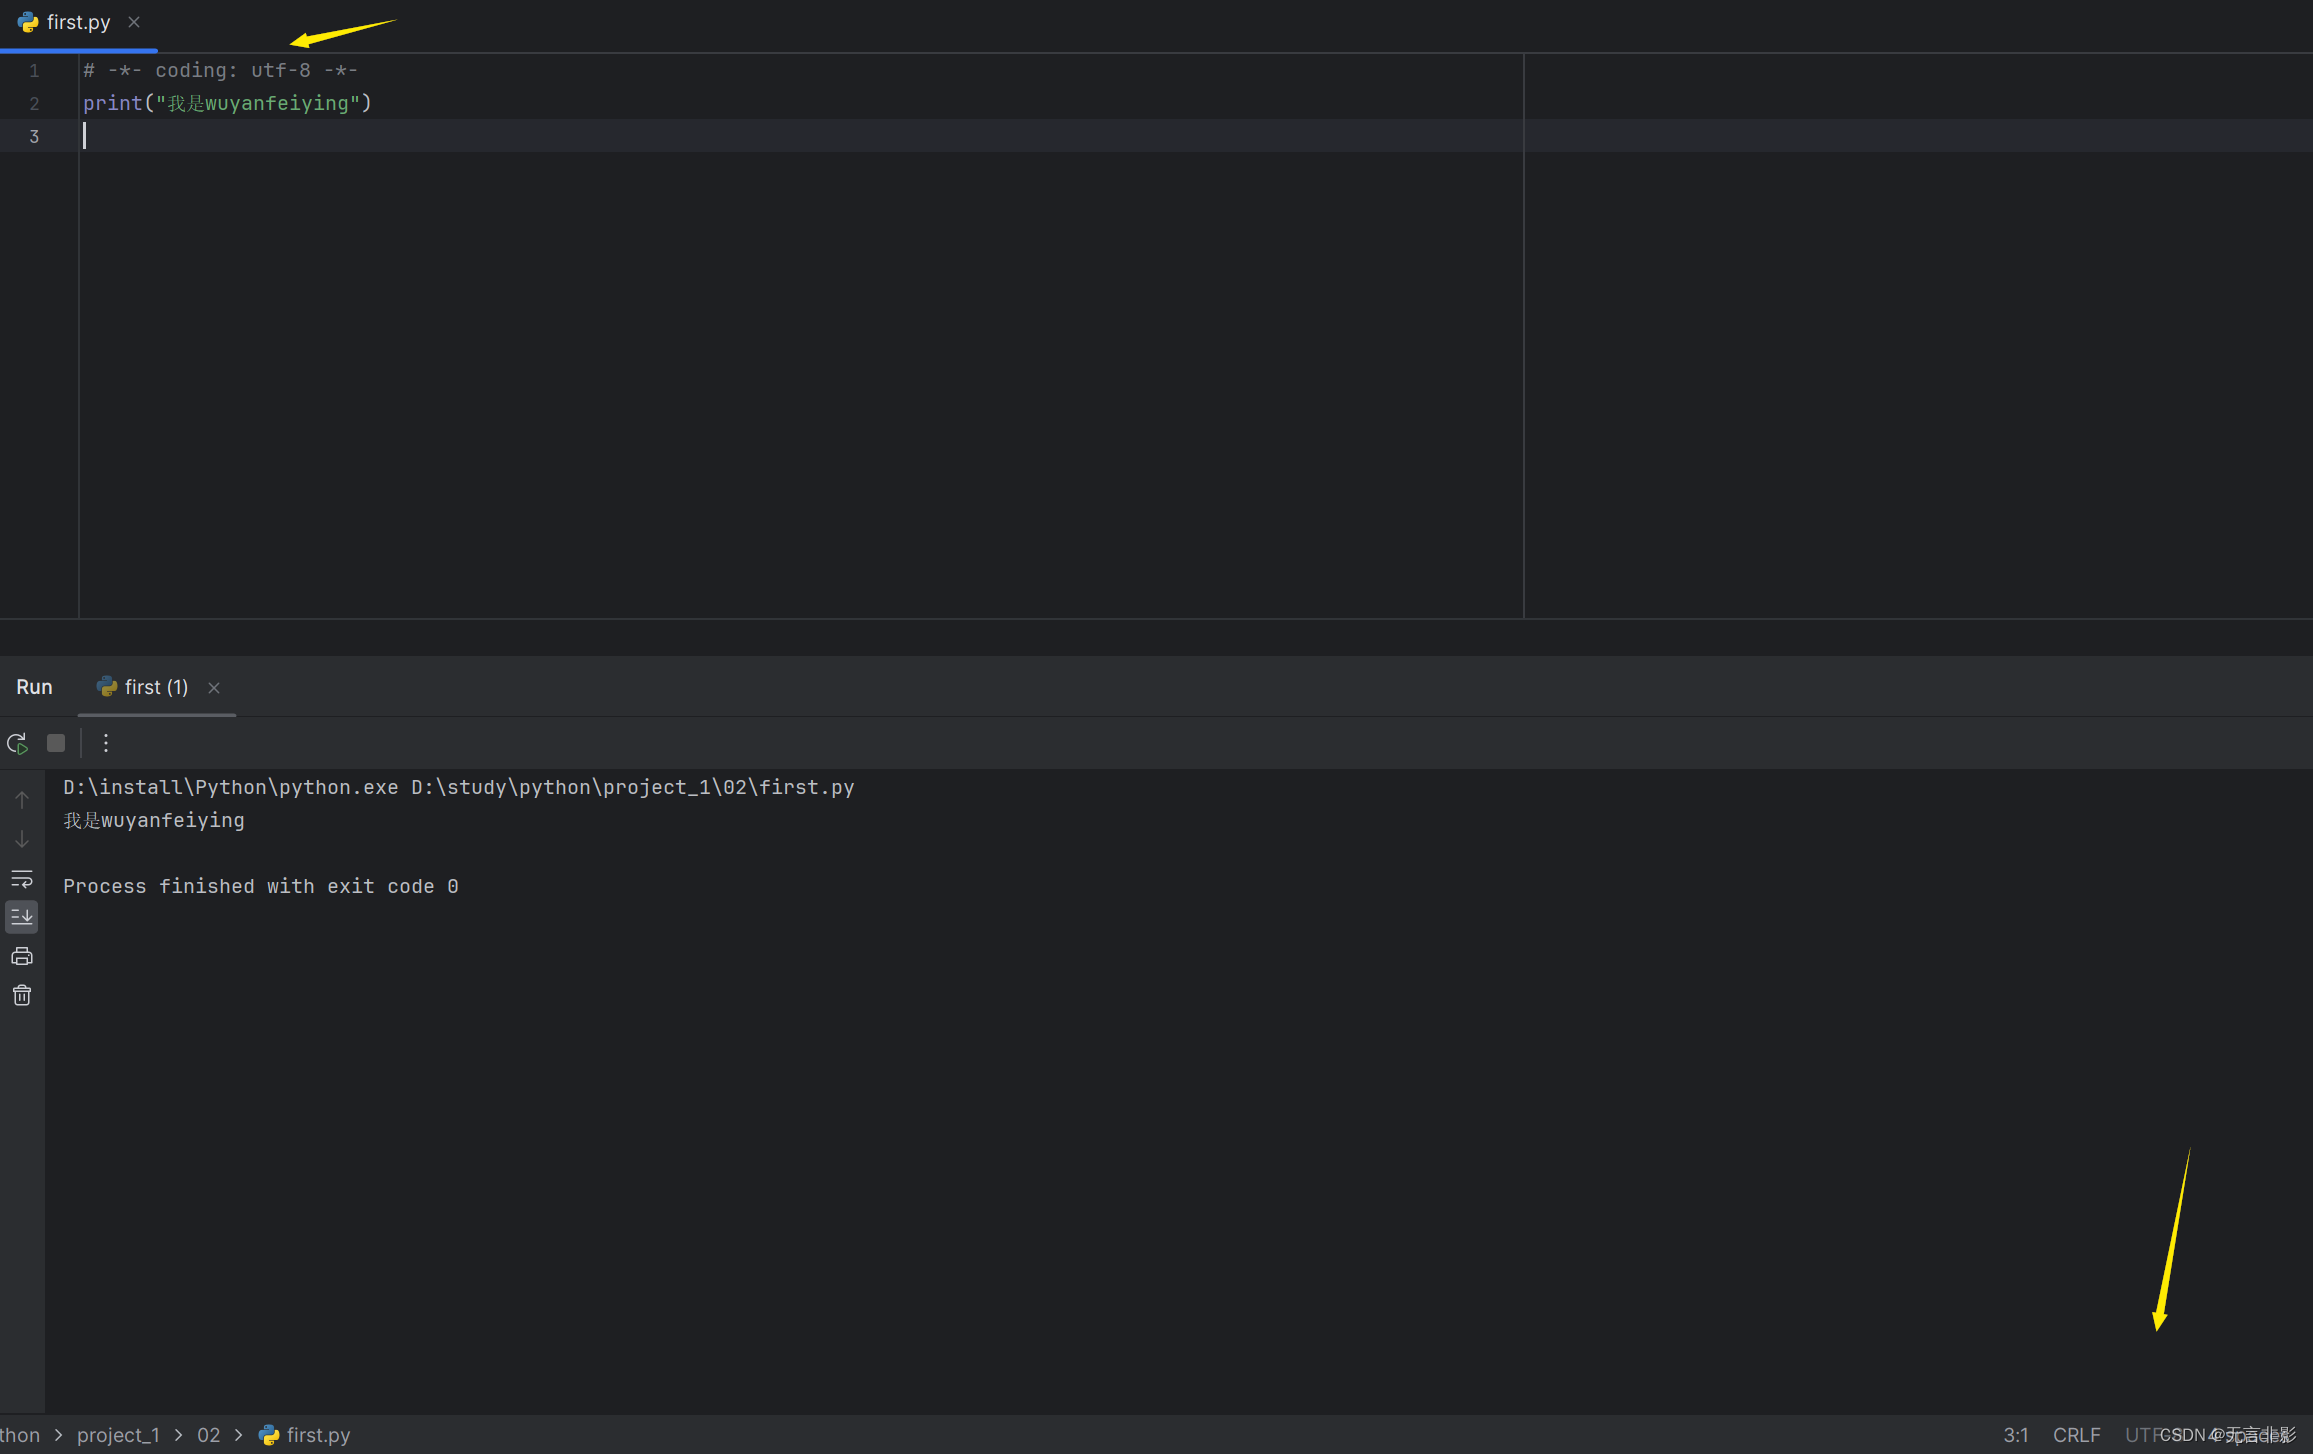
Task: Click first.py breadcrumb in status bar
Action: click(317, 1435)
